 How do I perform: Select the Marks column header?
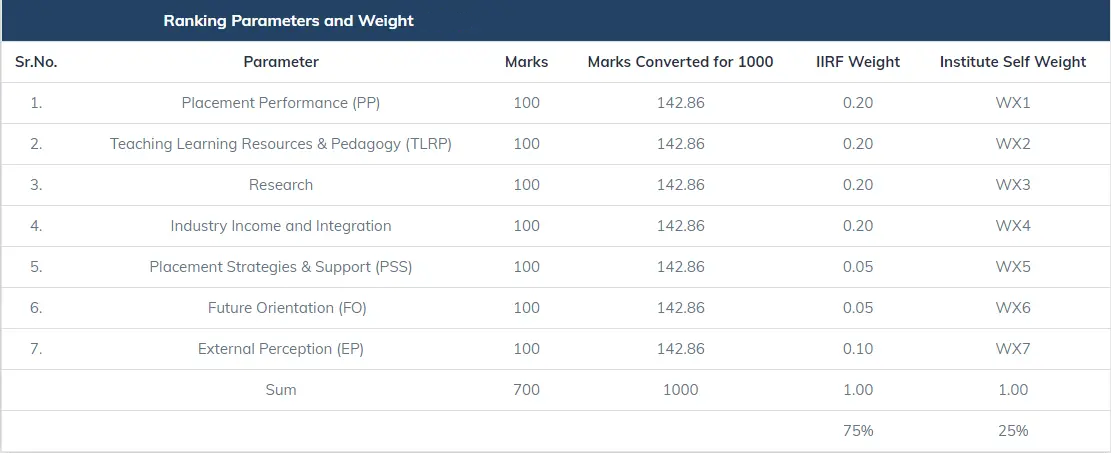(526, 62)
